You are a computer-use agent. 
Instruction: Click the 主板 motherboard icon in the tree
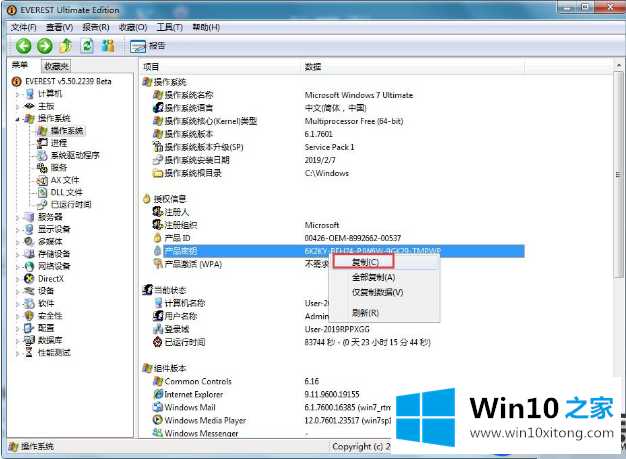pos(30,106)
